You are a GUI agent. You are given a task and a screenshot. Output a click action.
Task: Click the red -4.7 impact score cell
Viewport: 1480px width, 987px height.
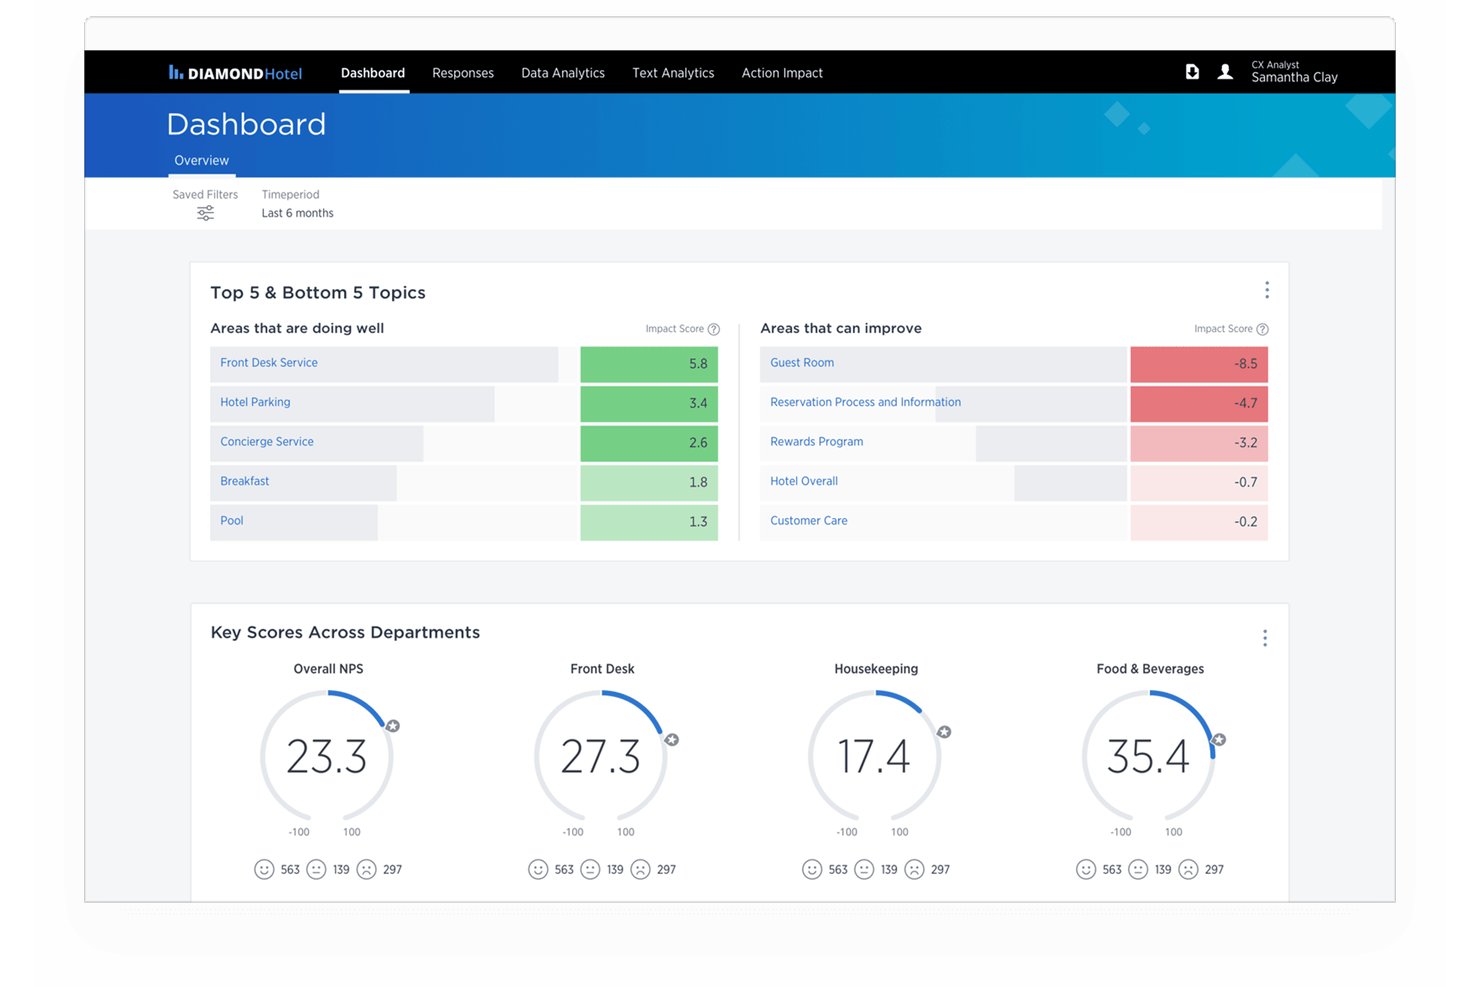[1199, 403]
